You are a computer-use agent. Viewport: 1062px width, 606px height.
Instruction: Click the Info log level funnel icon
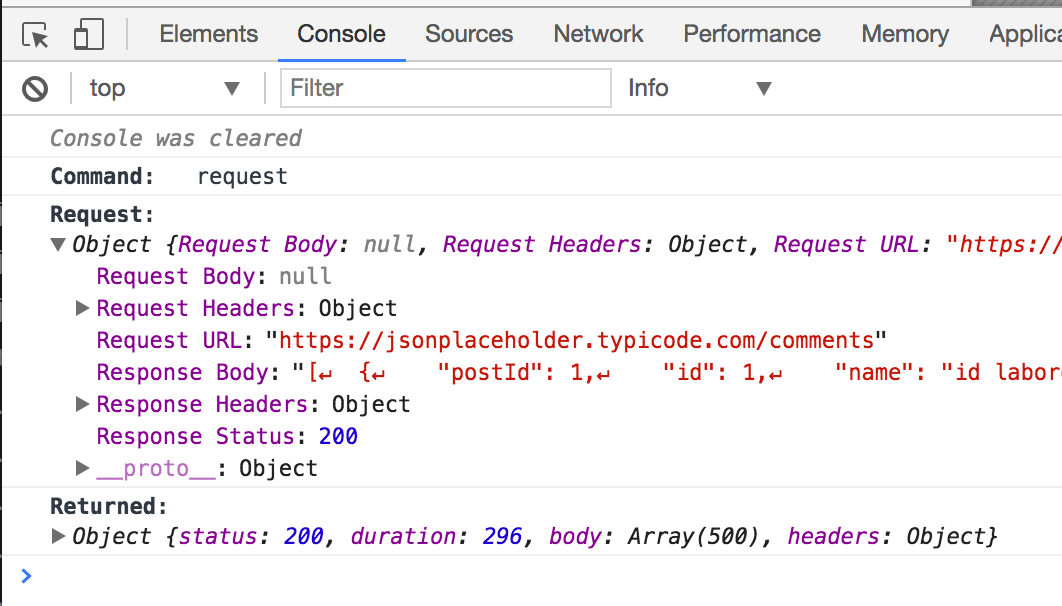(765, 88)
